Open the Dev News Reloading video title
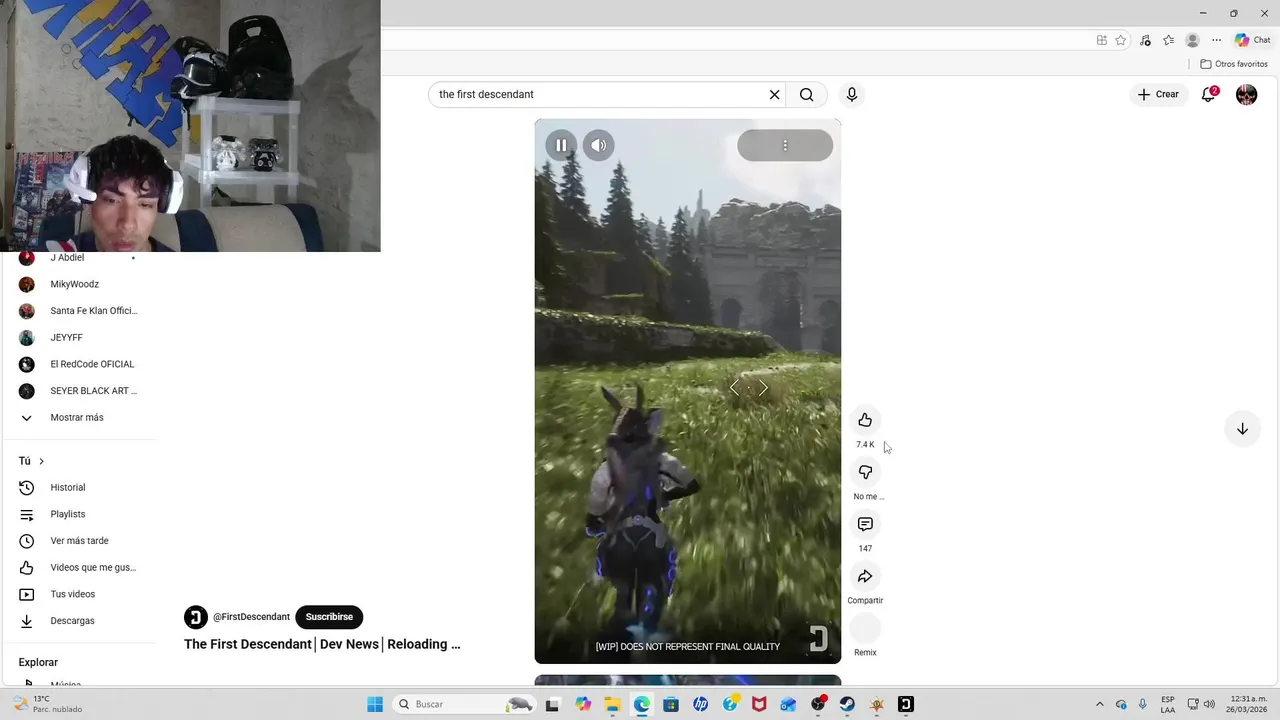Image resolution: width=1280 pixels, height=720 pixels. [x=322, y=644]
